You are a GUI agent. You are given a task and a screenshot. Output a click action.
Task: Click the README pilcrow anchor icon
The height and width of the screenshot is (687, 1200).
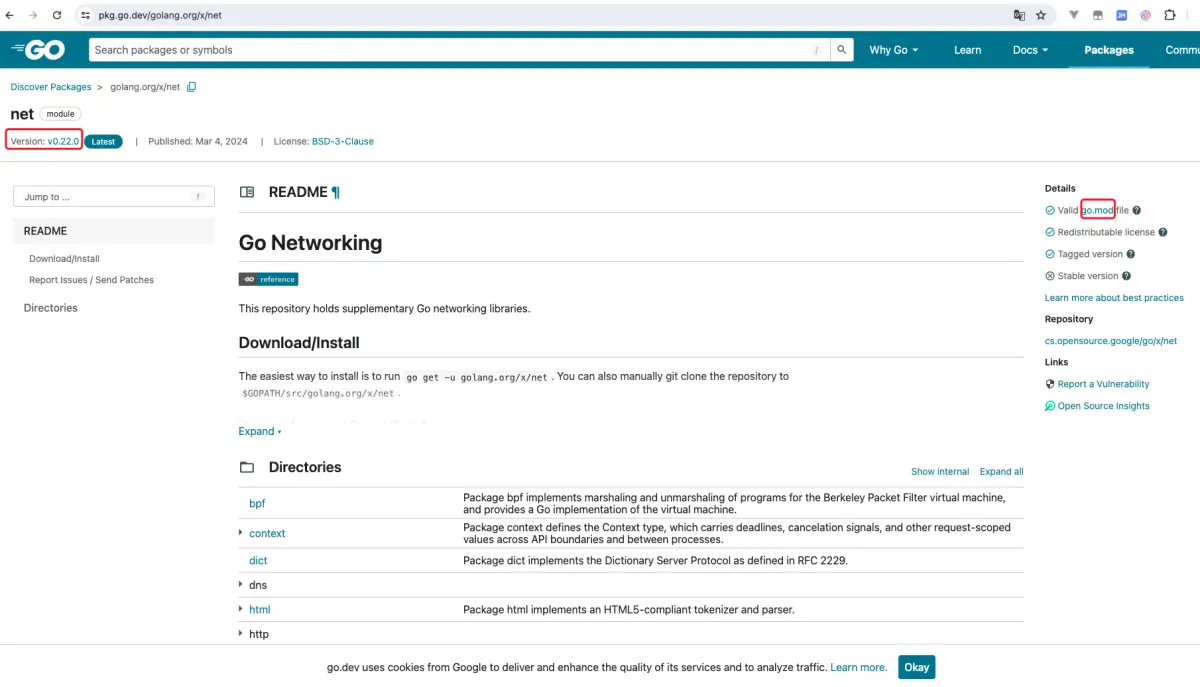click(336, 192)
